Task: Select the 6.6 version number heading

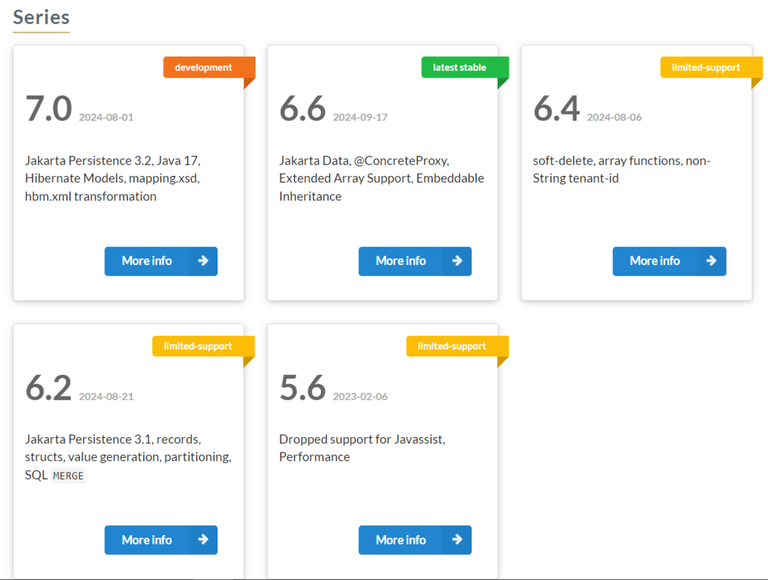Action: [303, 109]
